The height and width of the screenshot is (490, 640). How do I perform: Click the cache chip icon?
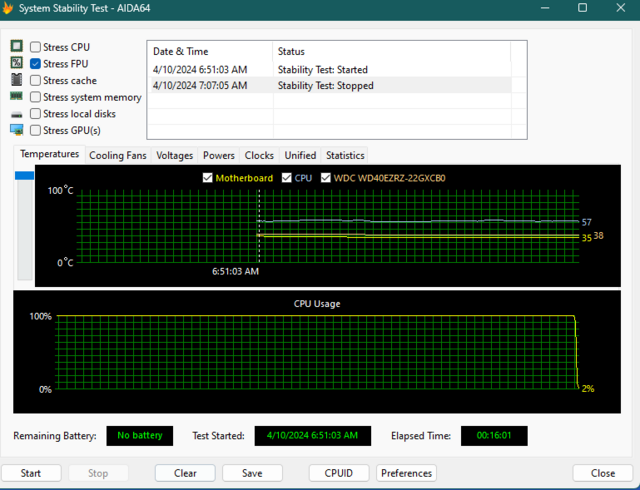[x=16, y=80]
